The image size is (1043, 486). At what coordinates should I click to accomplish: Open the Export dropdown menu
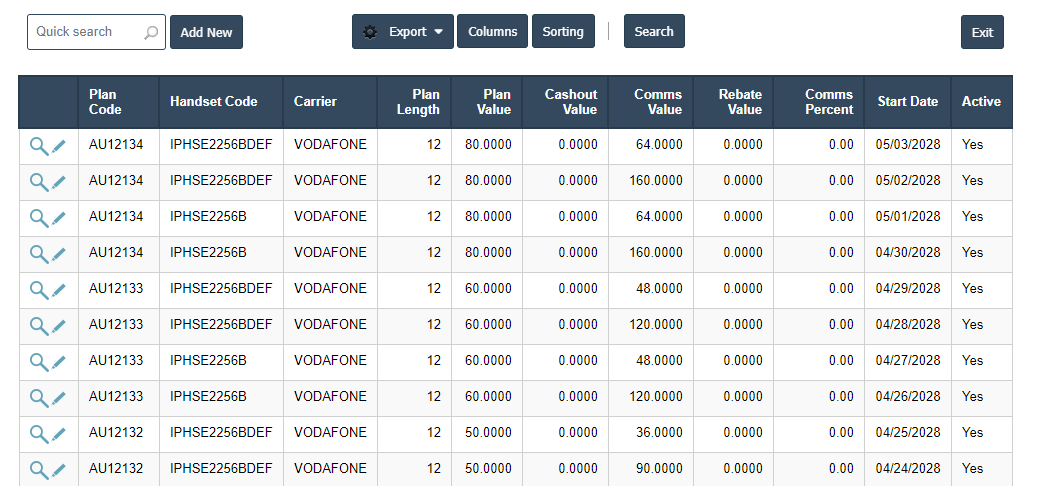(x=402, y=32)
